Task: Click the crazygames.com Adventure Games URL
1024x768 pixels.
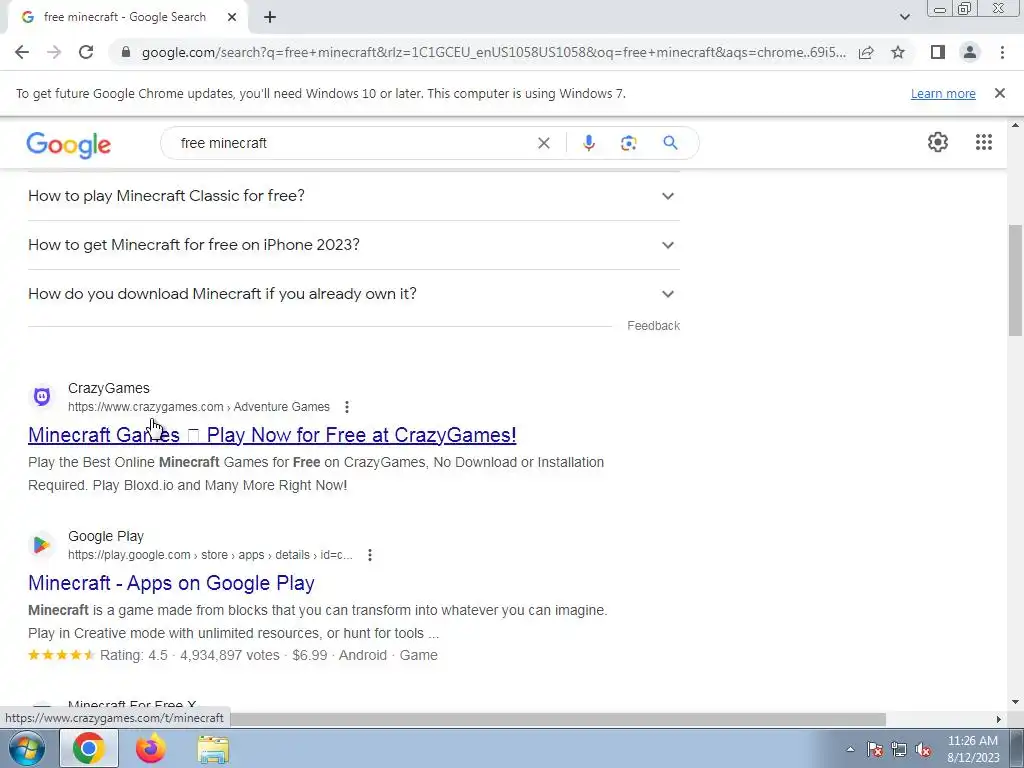Action: 199,407
